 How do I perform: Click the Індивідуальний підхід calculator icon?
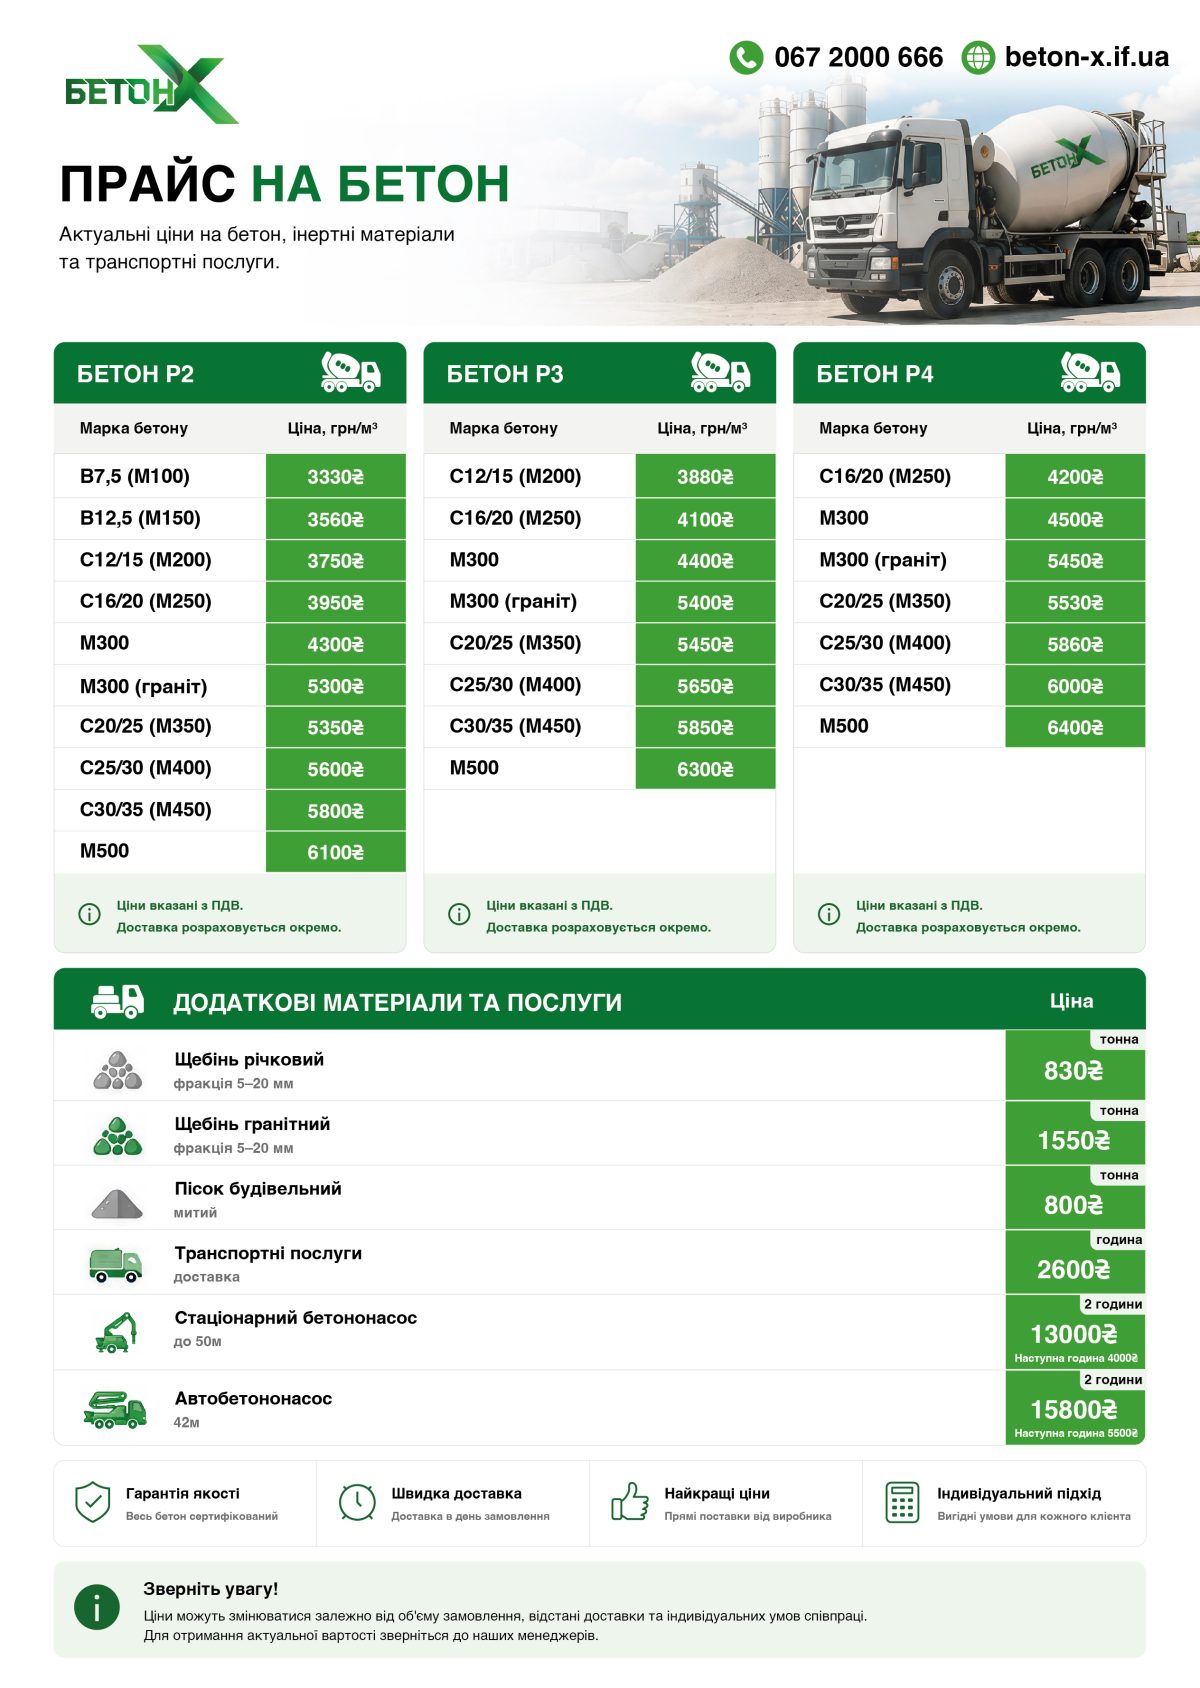tap(903, 1502)
